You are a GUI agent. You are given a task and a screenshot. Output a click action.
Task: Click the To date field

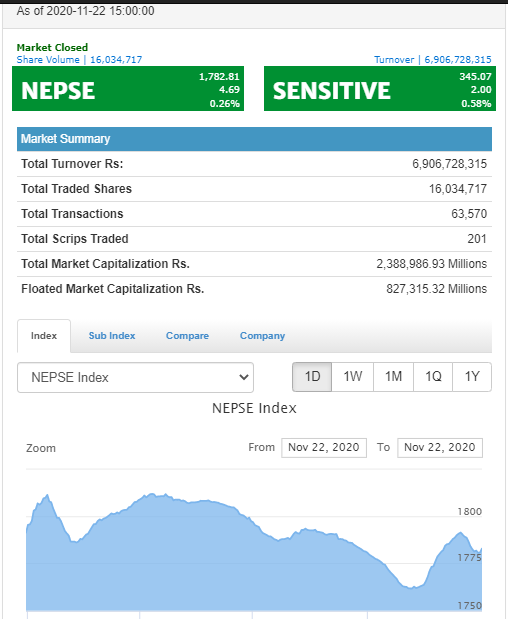tap(440, 448)
